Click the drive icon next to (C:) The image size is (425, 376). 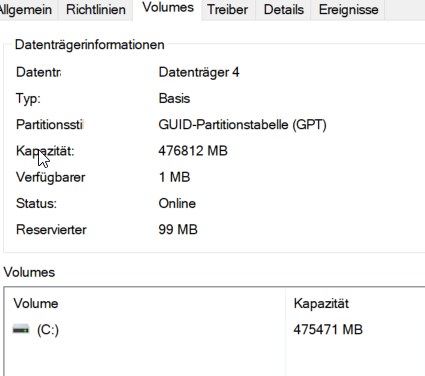[x=21, y=329]
